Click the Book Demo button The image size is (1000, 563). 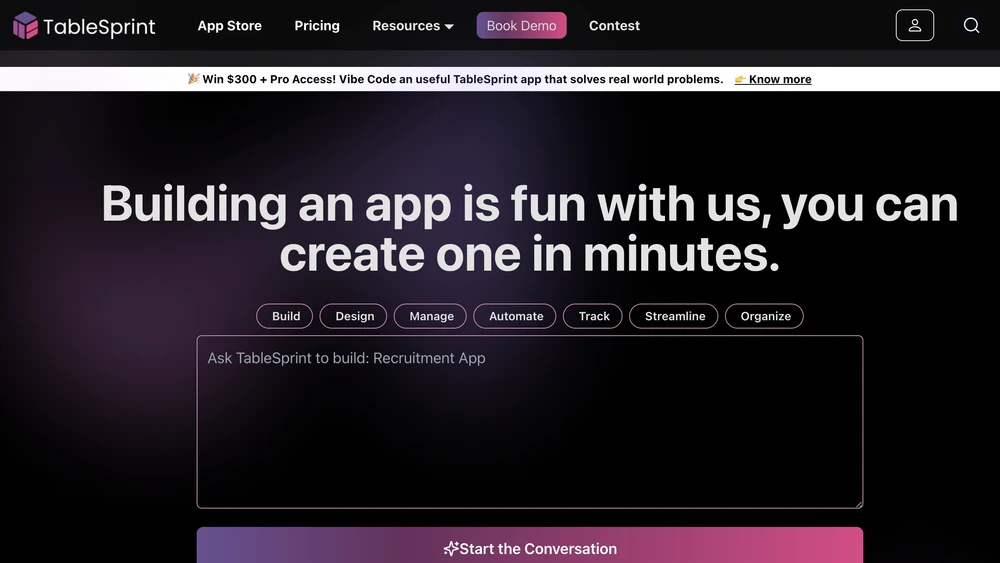point(521,26)
